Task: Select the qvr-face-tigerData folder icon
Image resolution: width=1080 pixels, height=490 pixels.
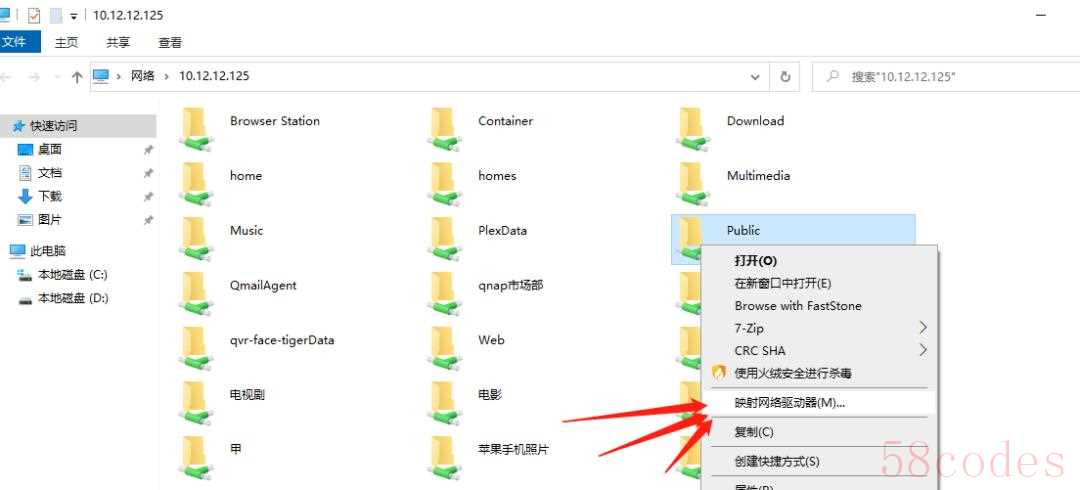Action: tap(196, 349)
